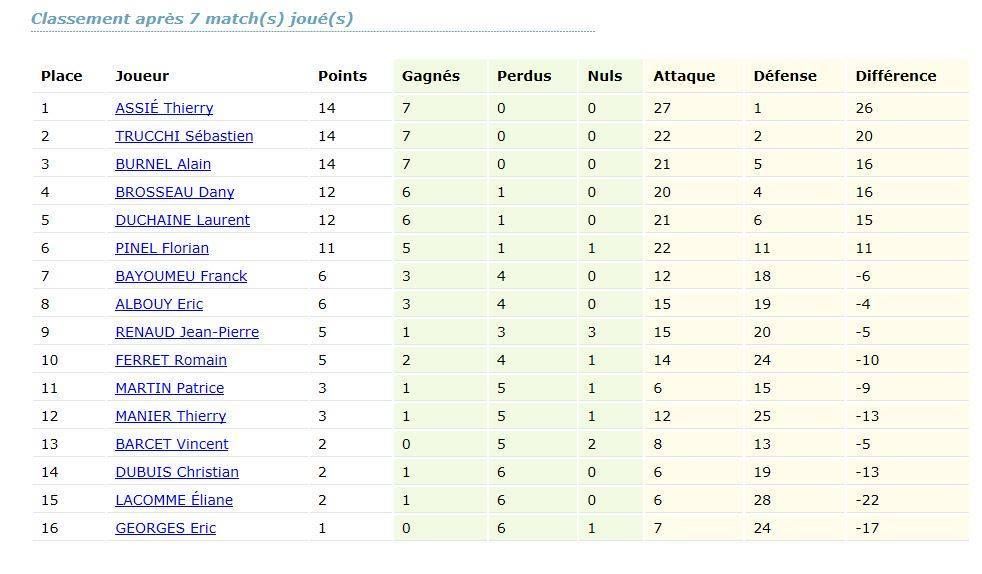Click DUBUIS Christian link

point(177,472)
